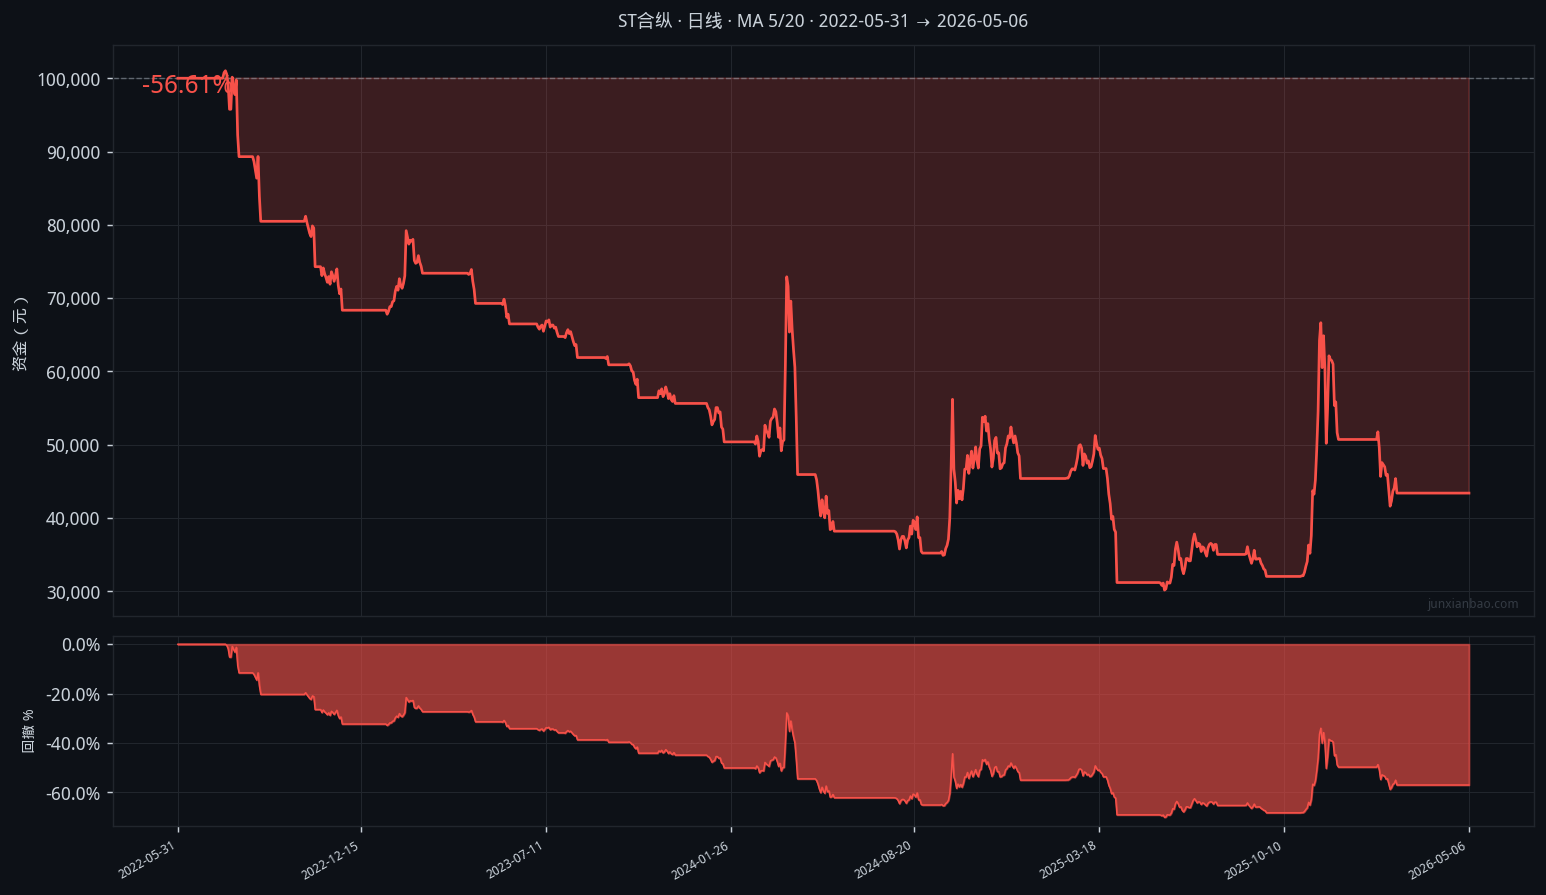Choose the 40,000 y-axis tick label

tap(73, 519)
